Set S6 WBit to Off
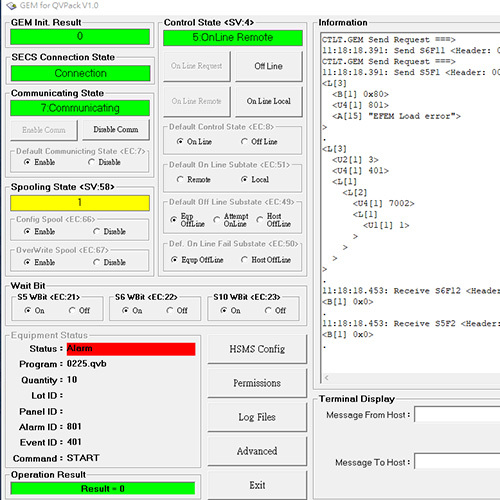This screenshot has width=500, height=500. 177,310
